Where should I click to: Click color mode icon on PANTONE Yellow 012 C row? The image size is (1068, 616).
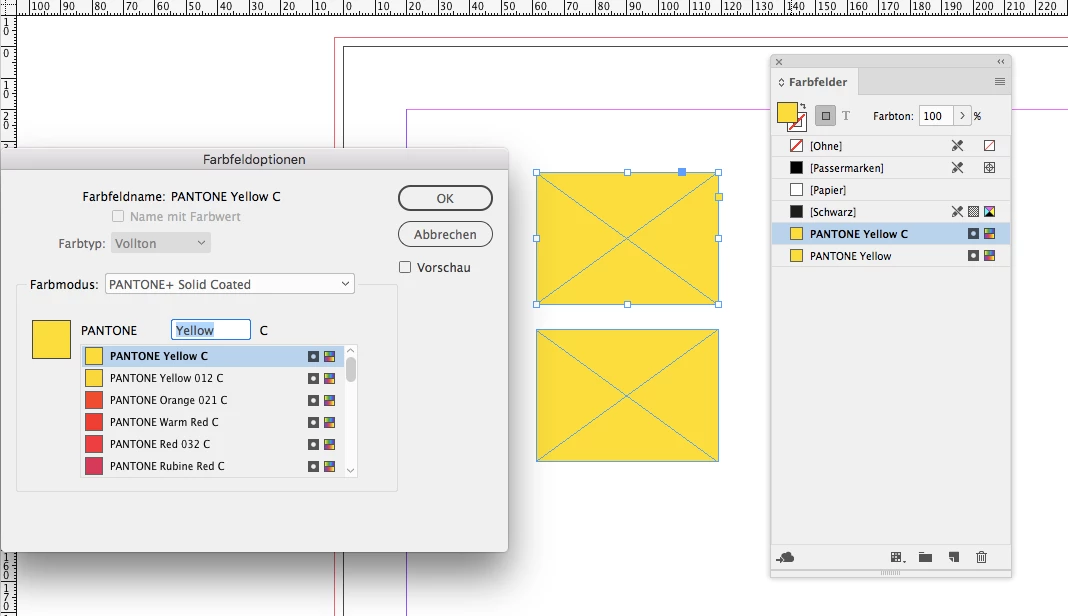(330, 378)
